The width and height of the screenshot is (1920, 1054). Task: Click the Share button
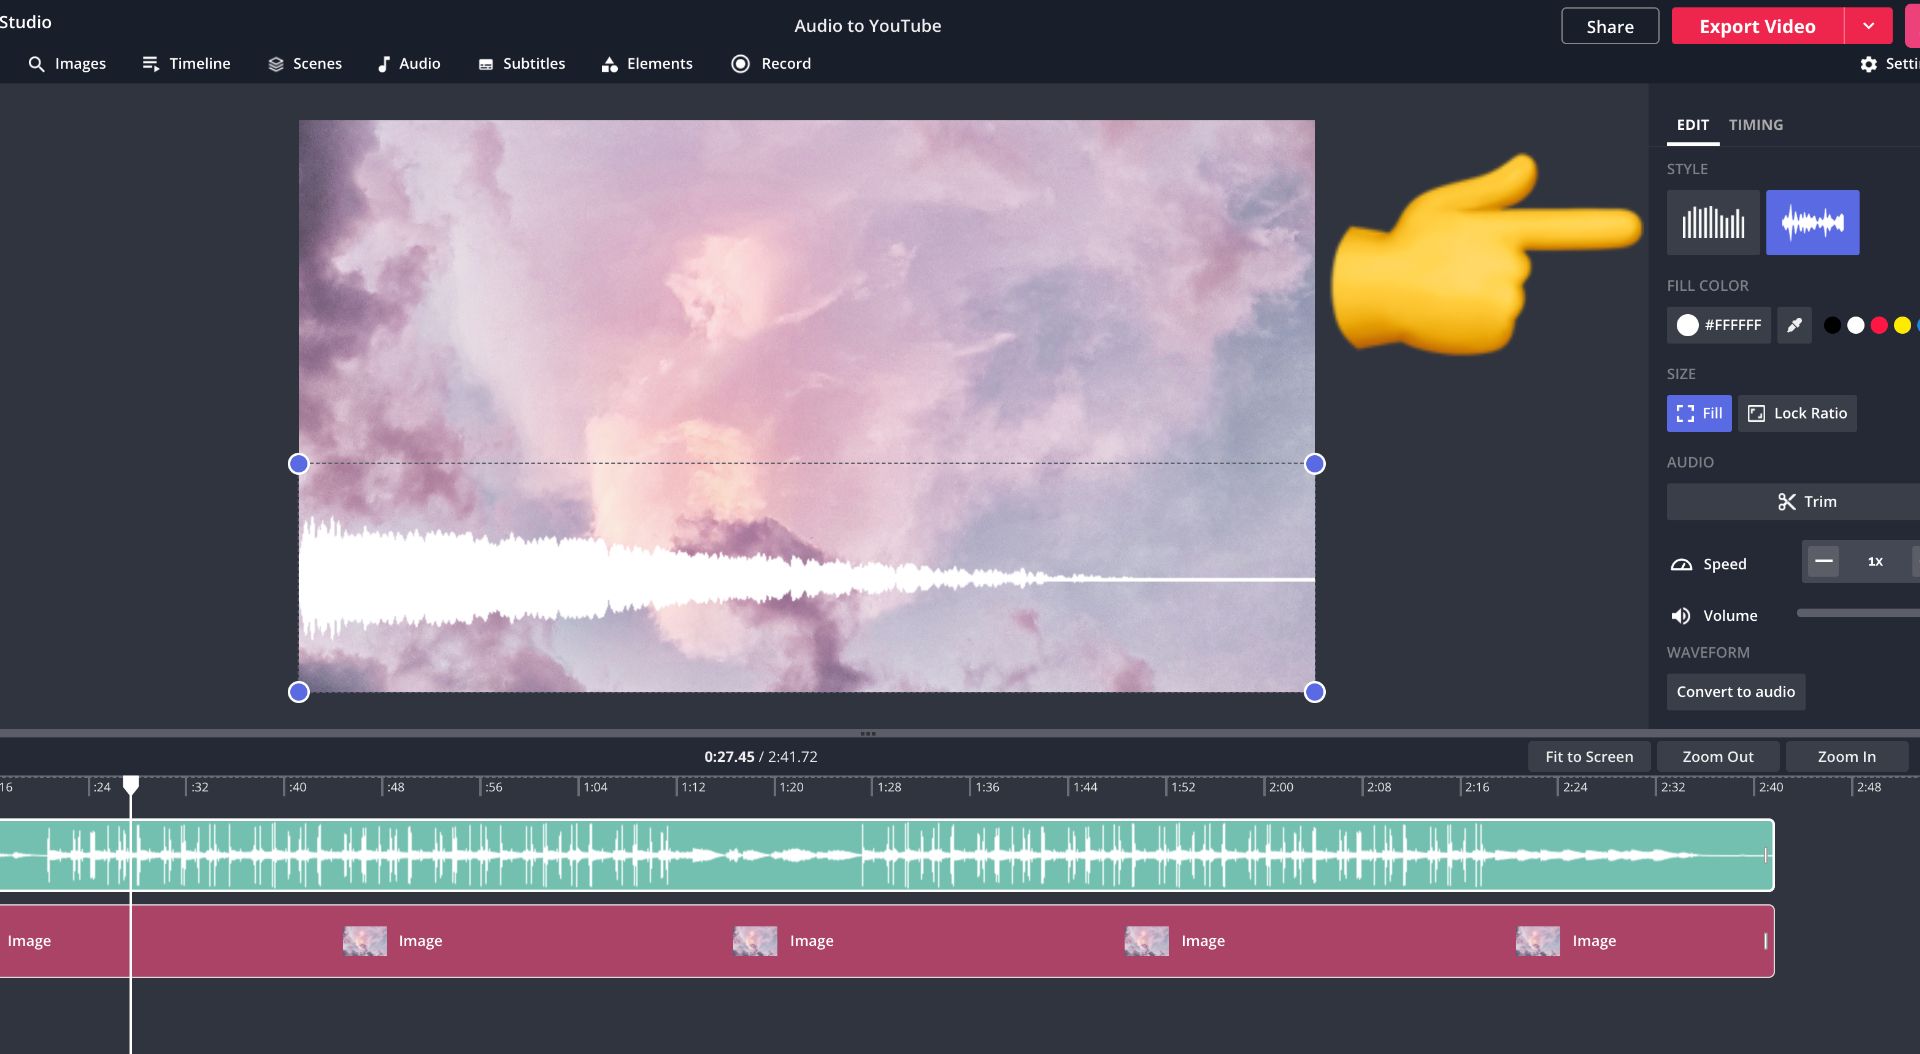pos(1609,26)
